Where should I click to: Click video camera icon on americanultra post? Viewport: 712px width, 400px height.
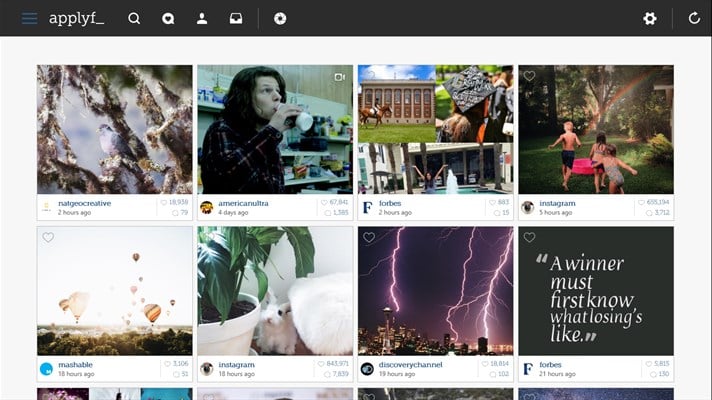coord(340,77)
